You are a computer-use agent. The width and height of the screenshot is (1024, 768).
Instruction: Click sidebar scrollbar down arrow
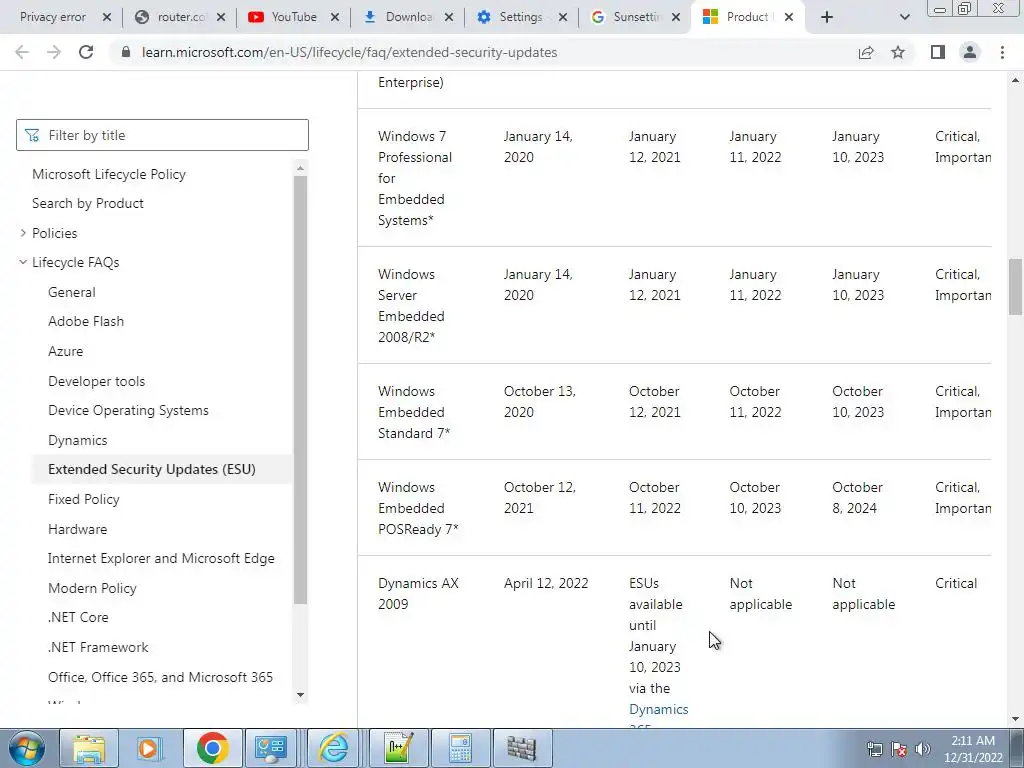300,695
